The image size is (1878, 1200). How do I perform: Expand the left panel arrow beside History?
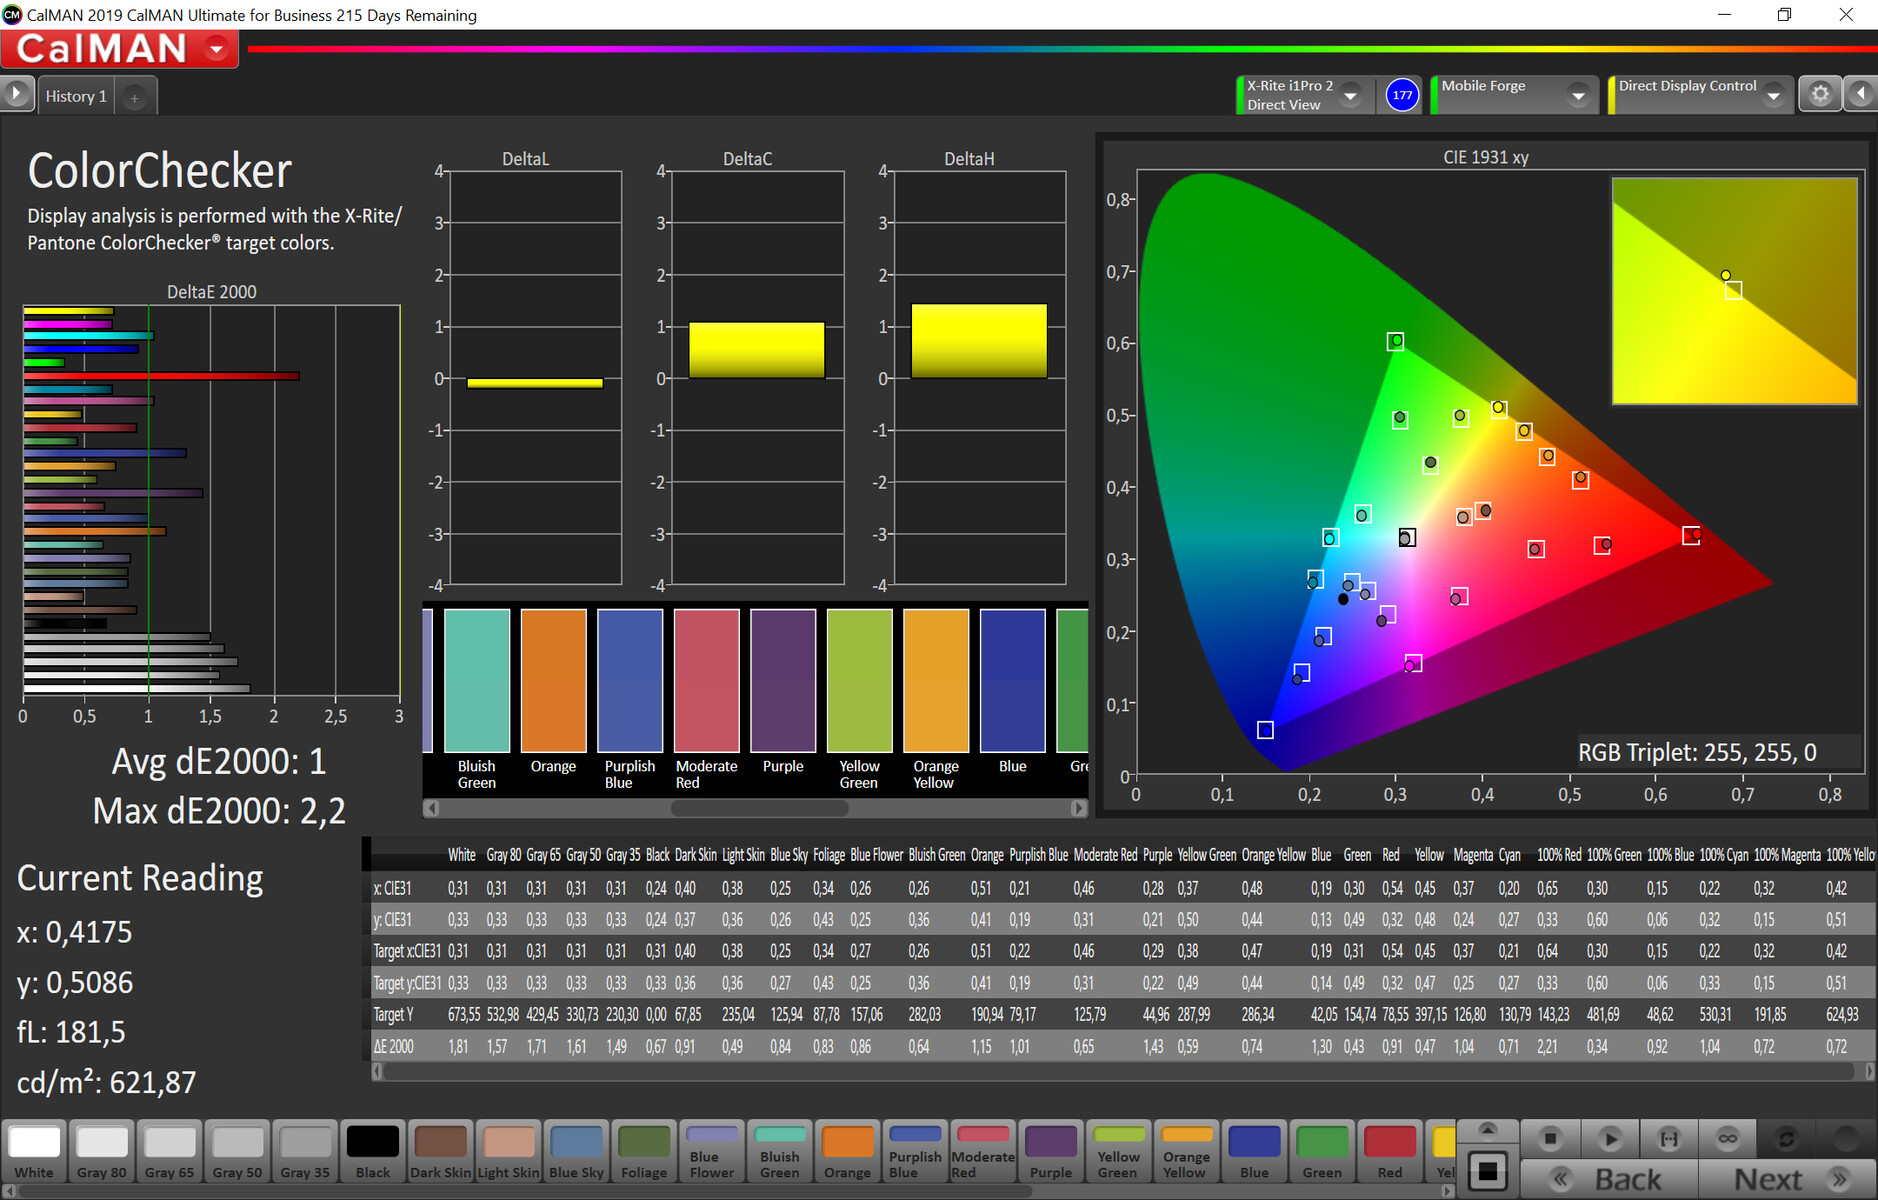point(16,94)
